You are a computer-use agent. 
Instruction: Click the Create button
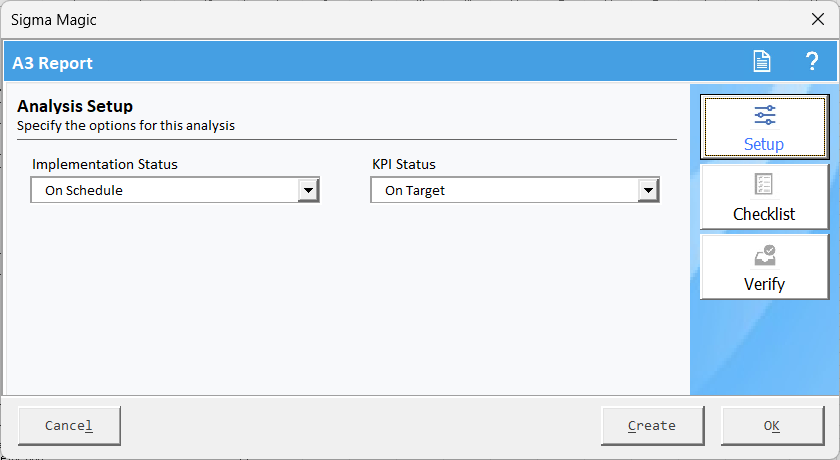click(652, 425)
